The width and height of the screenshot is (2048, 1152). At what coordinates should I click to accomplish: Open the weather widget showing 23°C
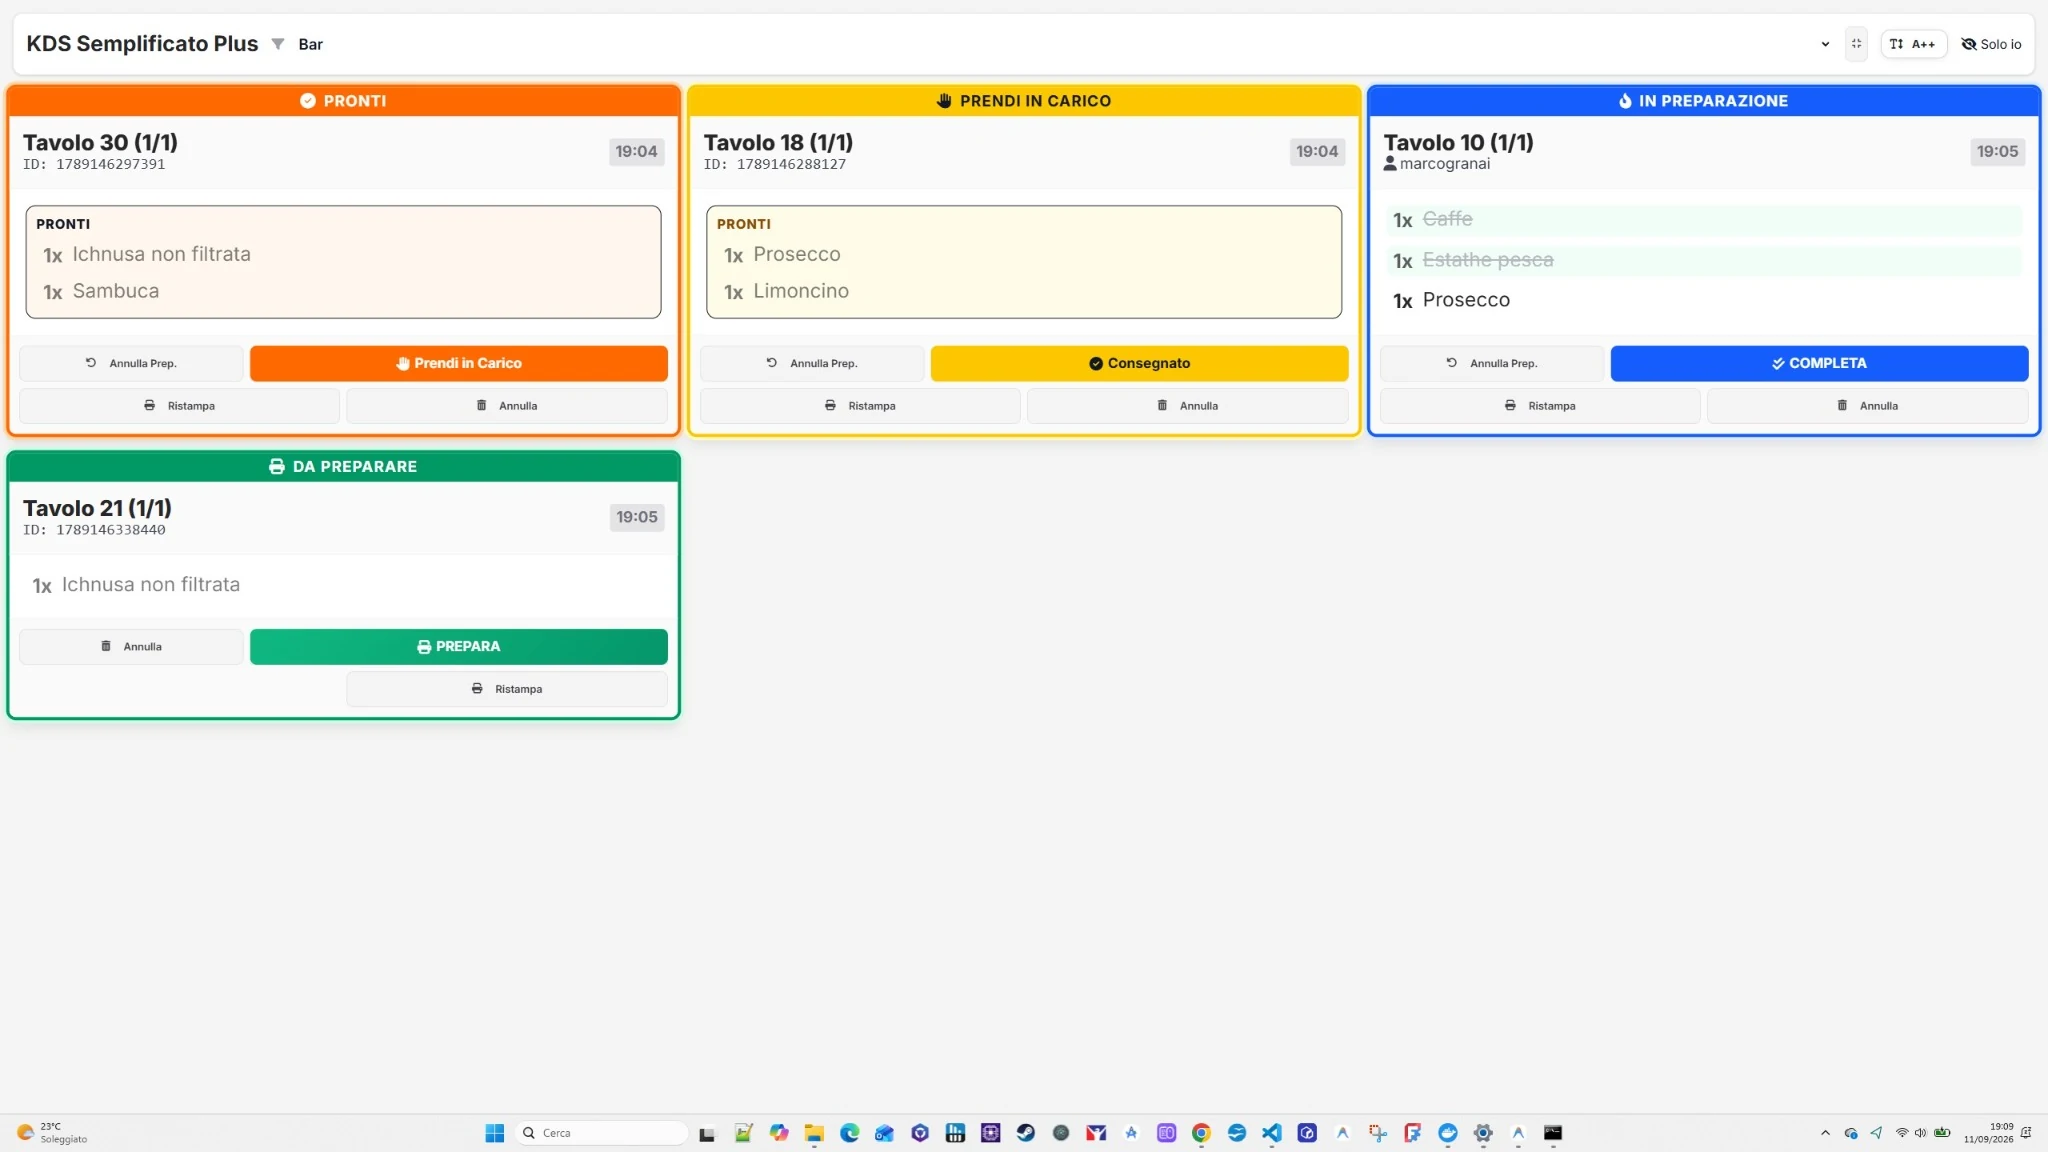point(52,1133)
